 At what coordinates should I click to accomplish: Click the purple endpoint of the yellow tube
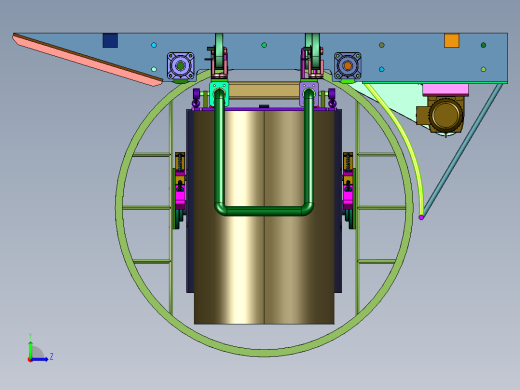(x=421, y=217)
